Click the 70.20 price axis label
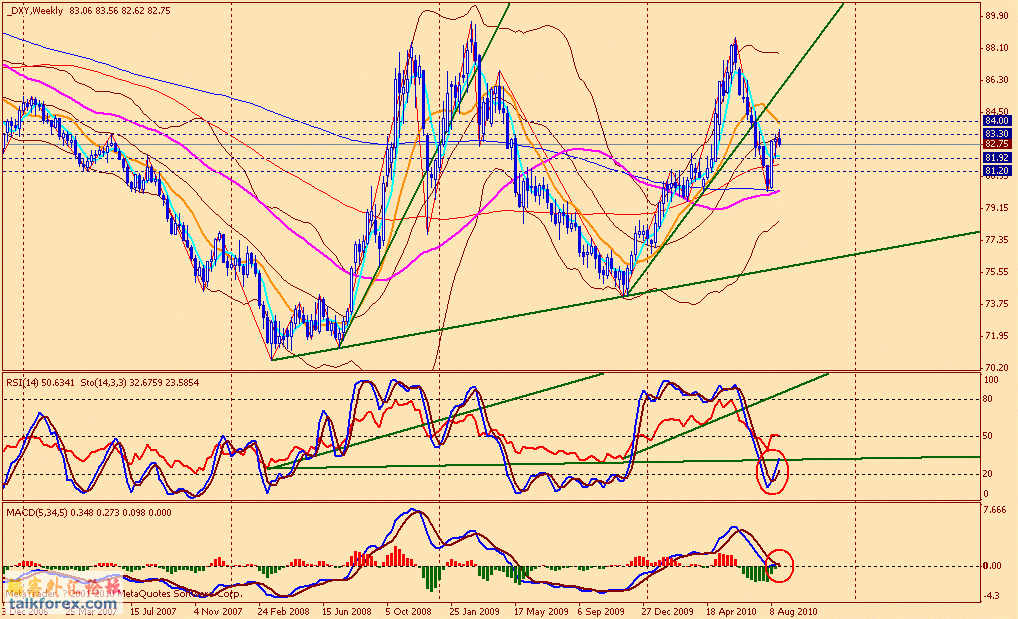Screen dimensions: 1018x619 tap(996, 368)
